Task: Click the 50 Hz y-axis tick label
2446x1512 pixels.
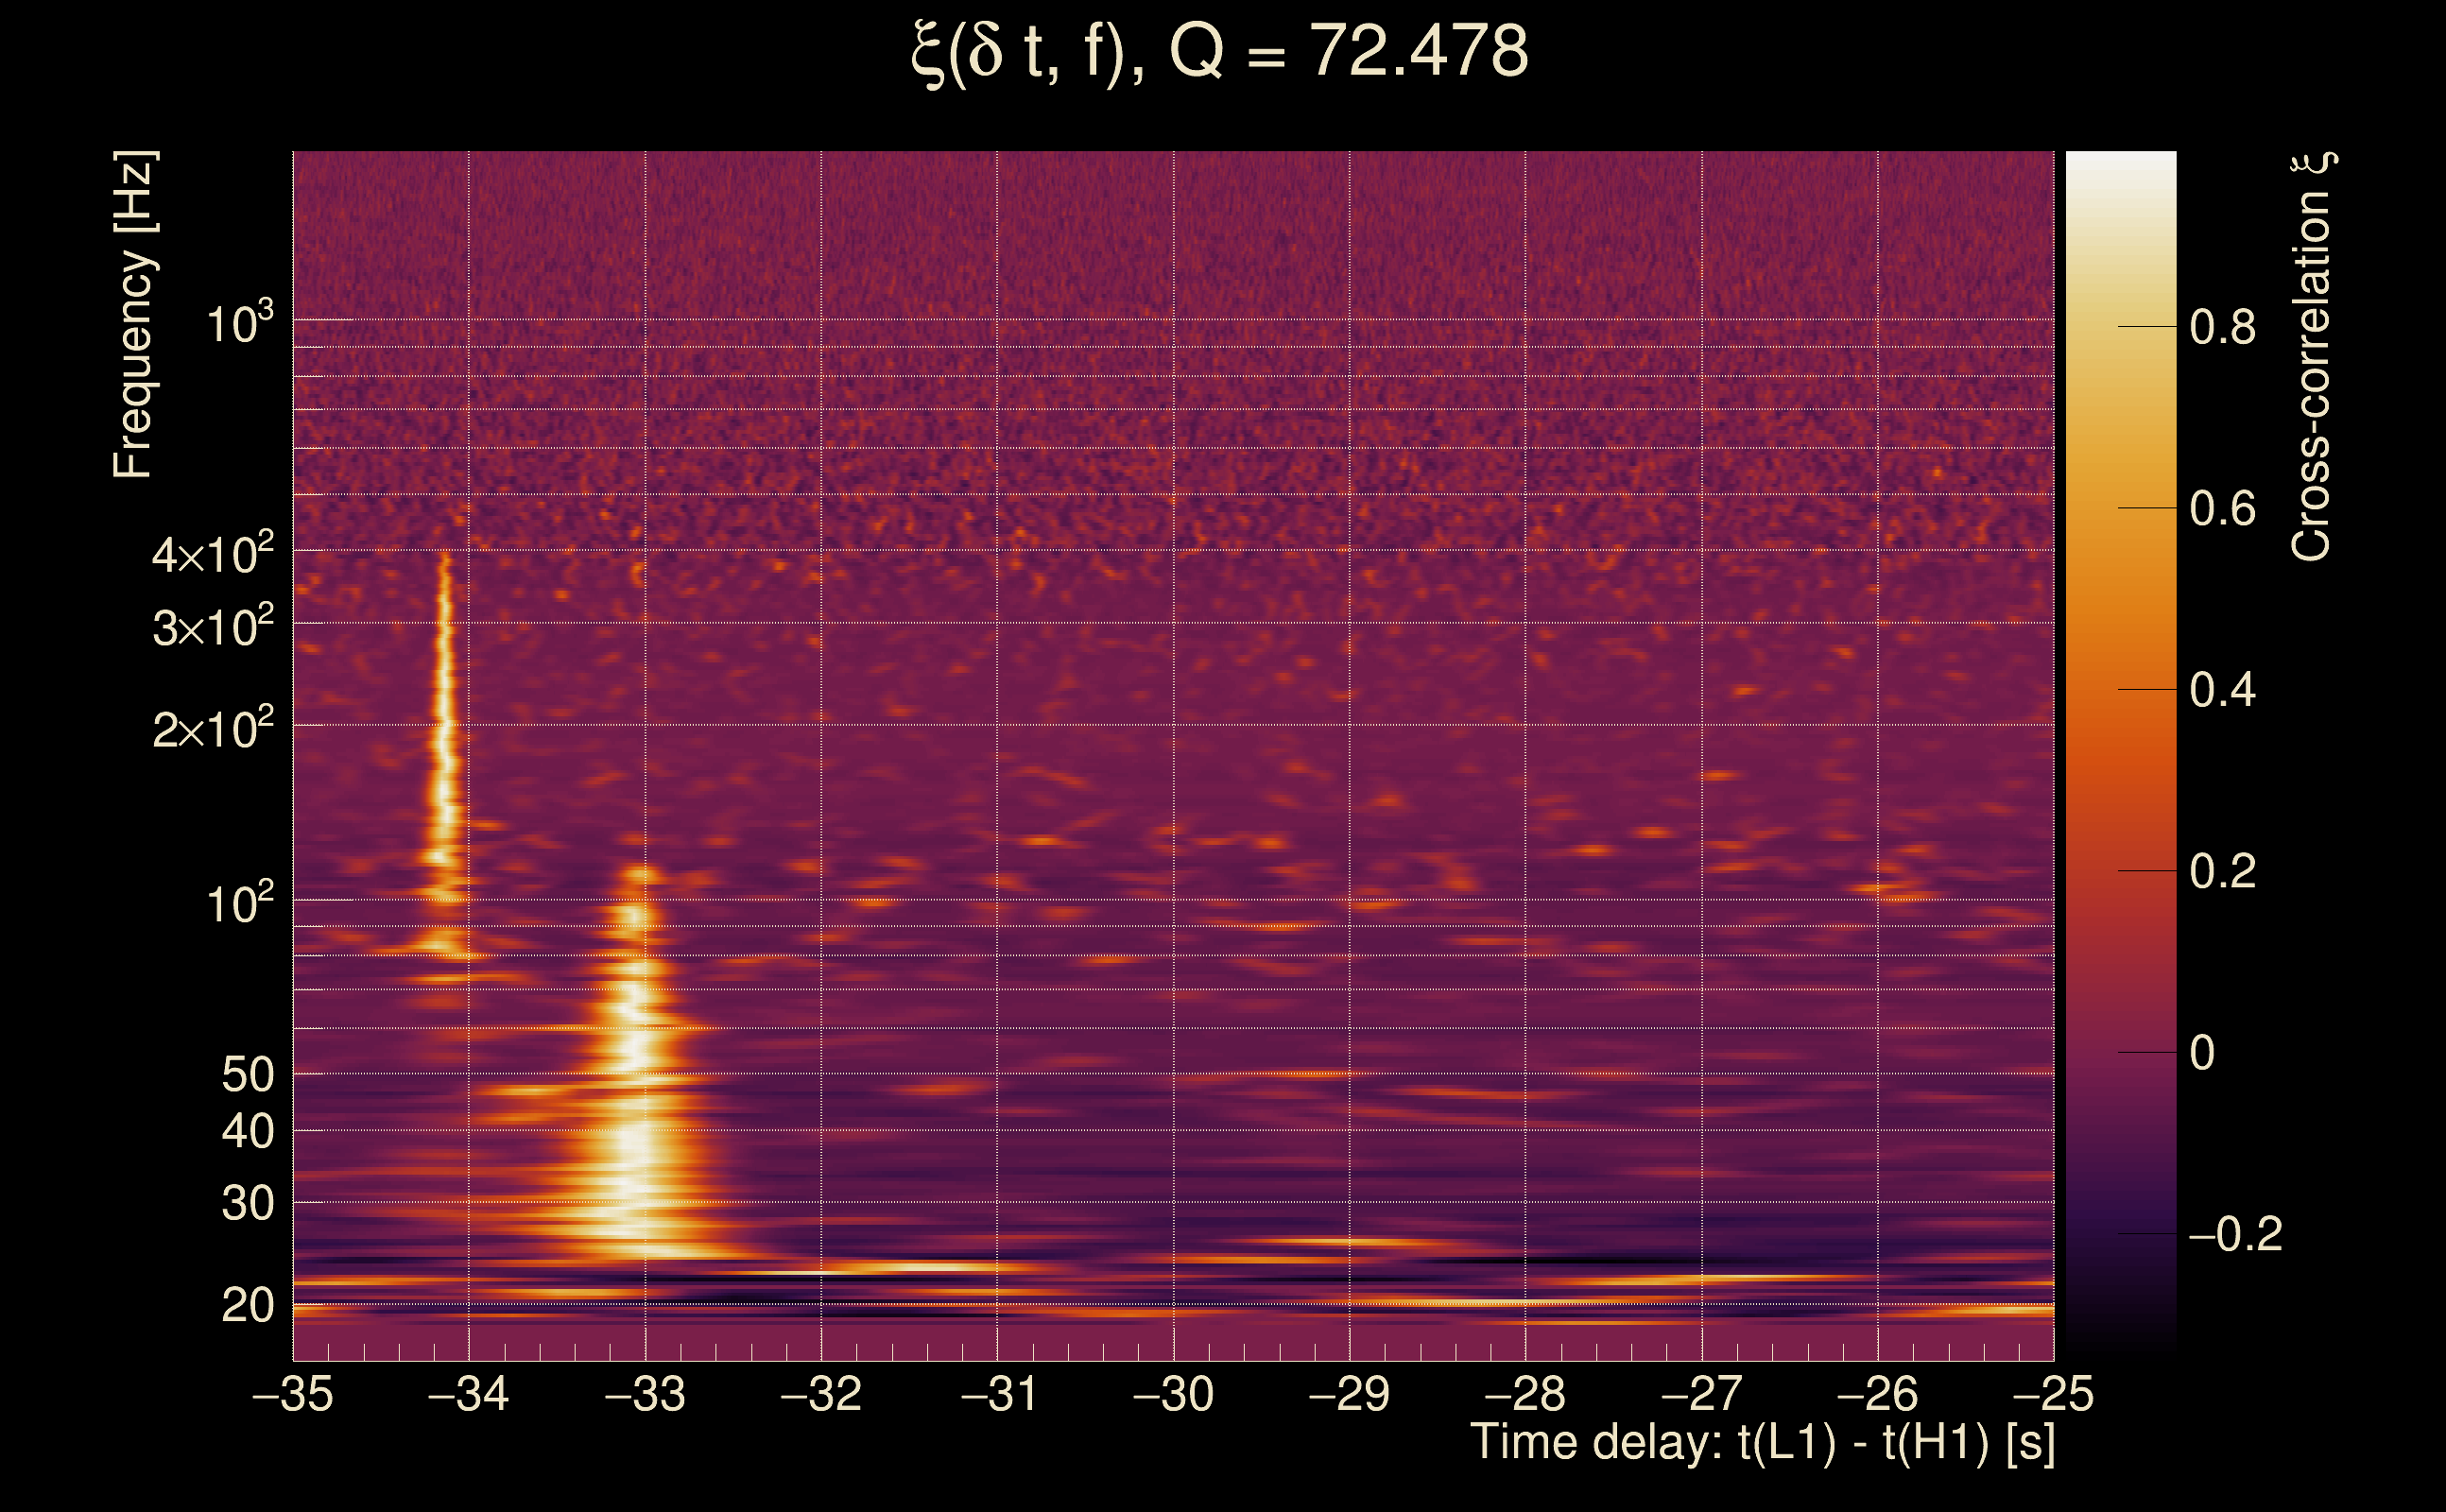Action: tap(247, 1075)
